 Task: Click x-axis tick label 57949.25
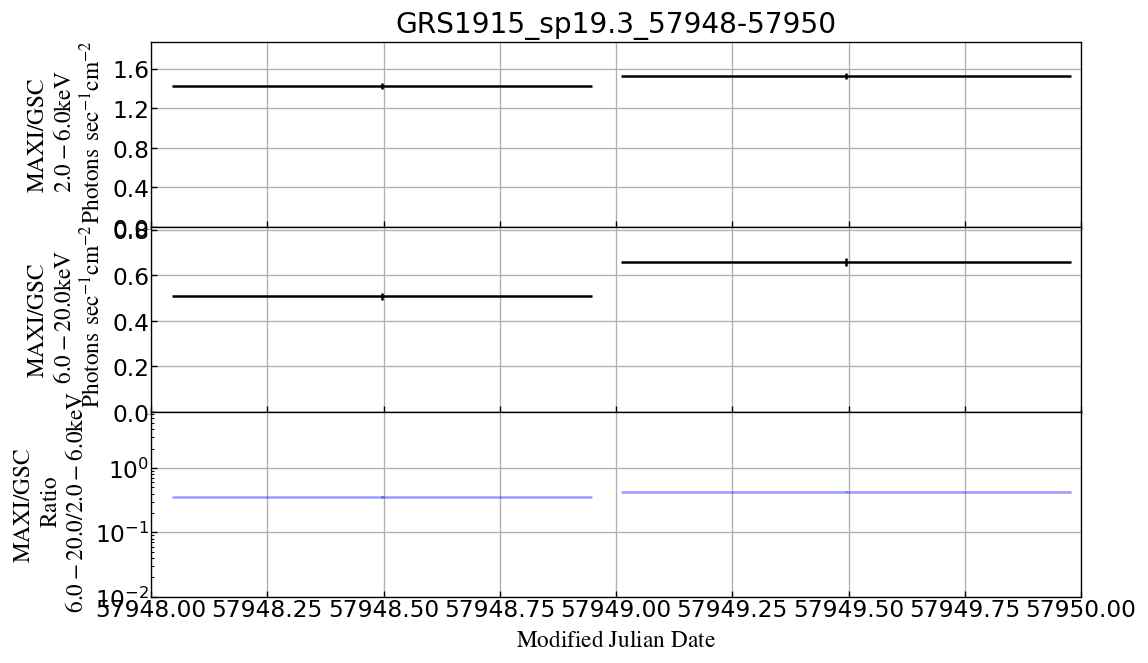(x=732, y=608)
